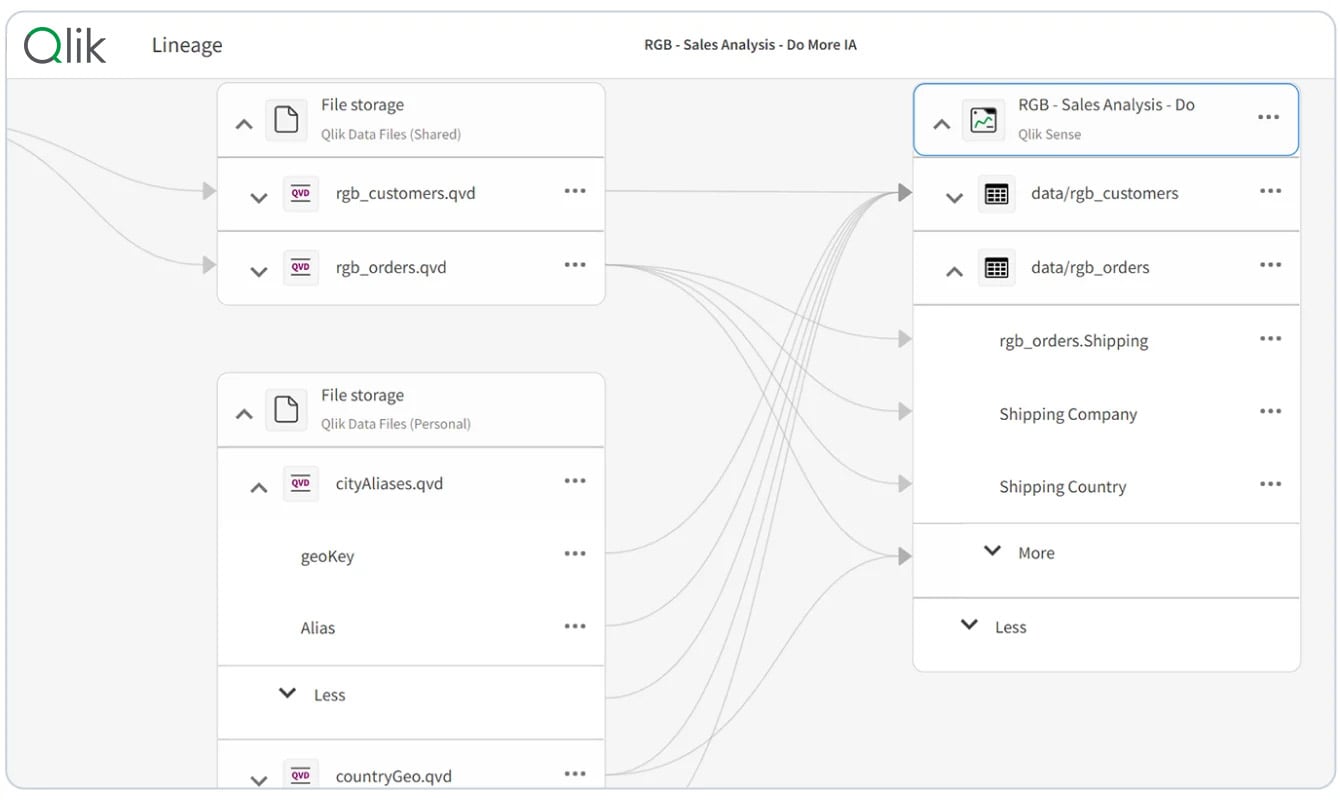Click the Qlik logo

coord(65,46)
